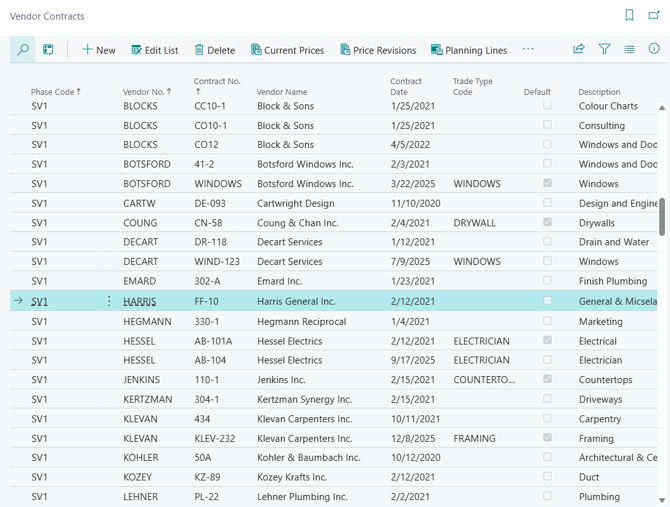
Task: Open page in new window icon
Action: (x=654, y=16)
